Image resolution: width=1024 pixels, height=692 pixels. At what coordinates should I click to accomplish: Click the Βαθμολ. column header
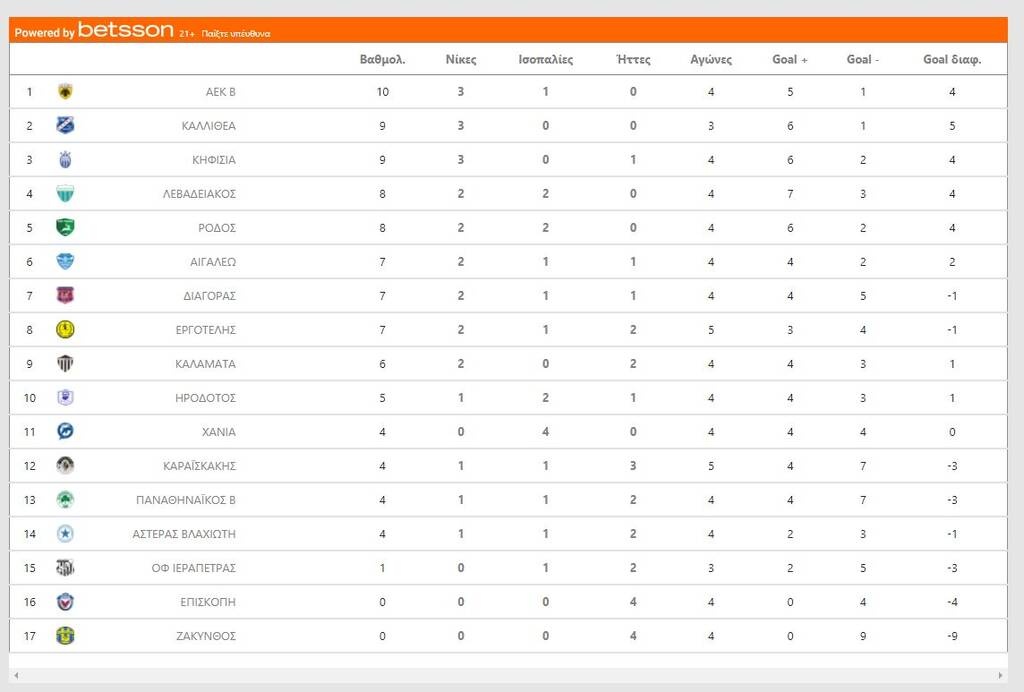[383, 59]
